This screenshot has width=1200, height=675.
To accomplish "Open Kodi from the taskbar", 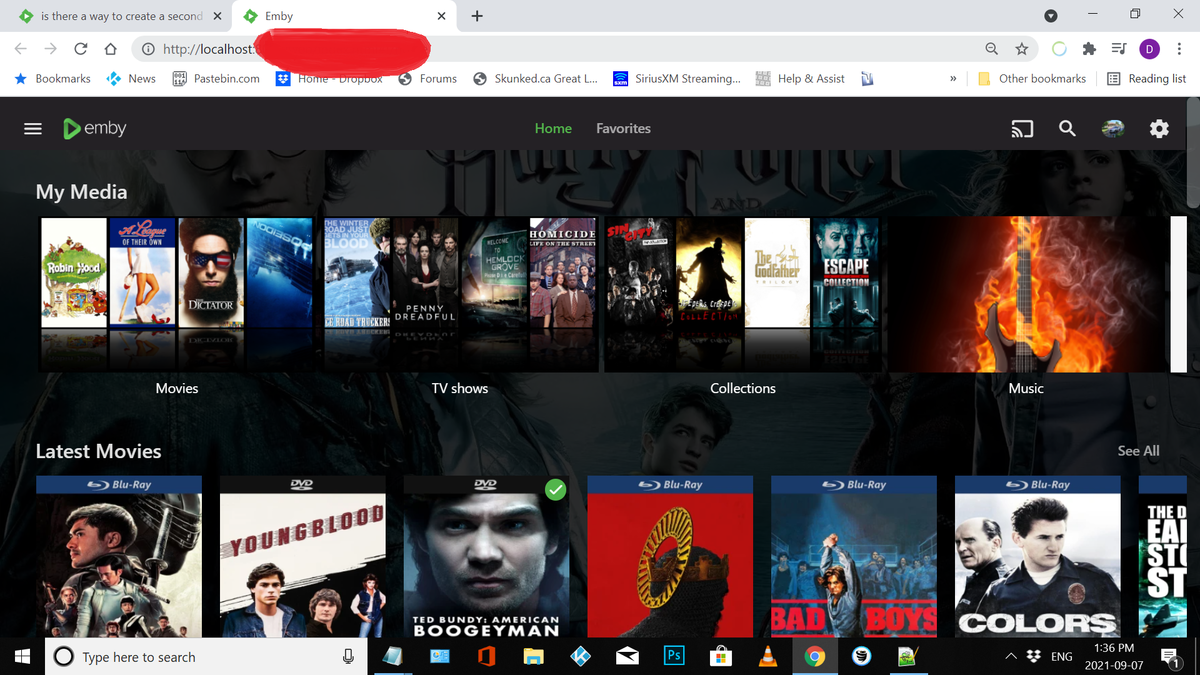I will 580,657.
